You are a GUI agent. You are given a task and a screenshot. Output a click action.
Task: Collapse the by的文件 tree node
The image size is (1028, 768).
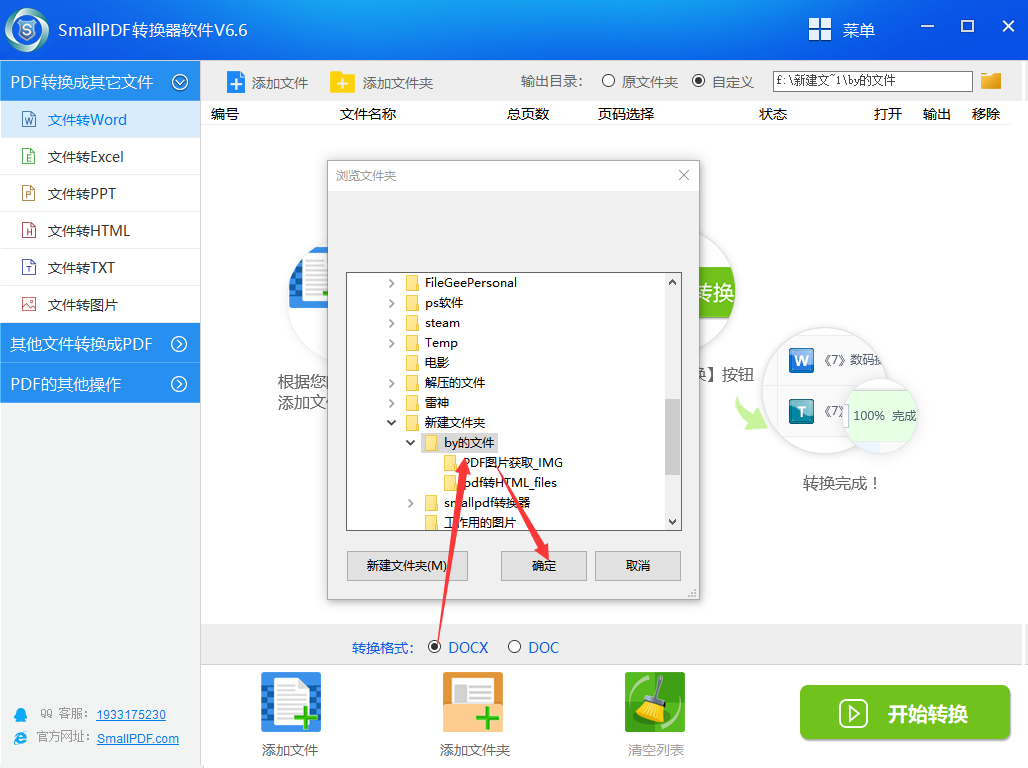point(410,443)
